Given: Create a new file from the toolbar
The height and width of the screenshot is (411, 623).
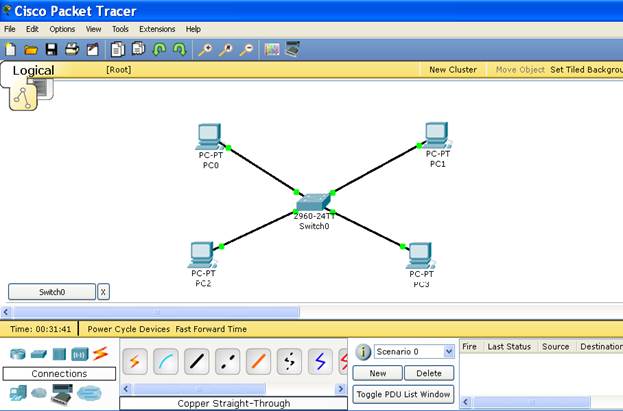Looking at the screenshot, I should [11, 49].
